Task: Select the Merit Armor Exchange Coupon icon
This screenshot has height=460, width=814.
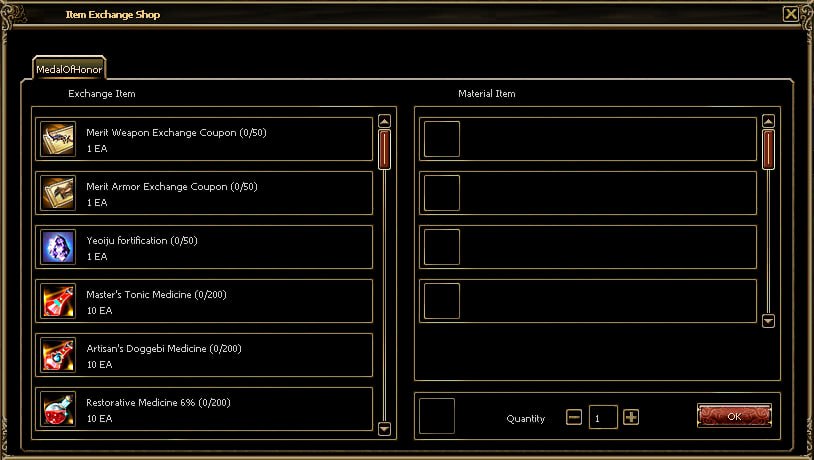Action: (x=58, y=193)
